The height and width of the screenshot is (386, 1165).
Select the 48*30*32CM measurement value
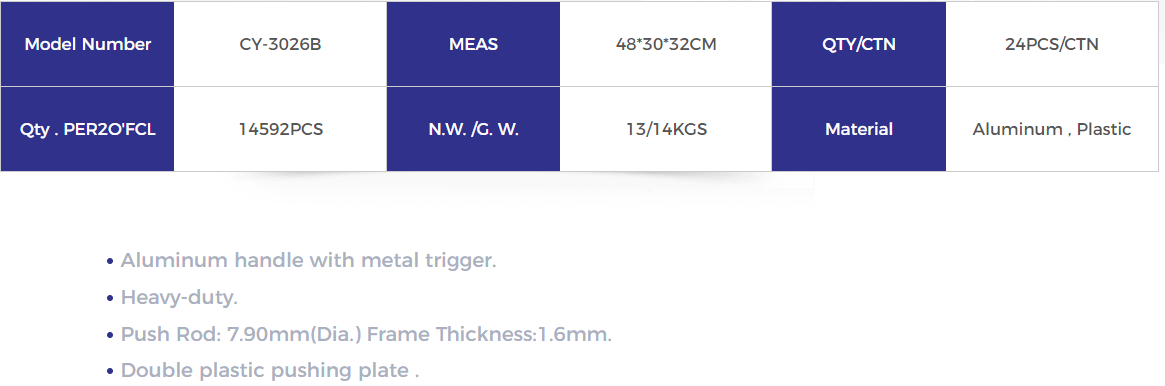[x=666, y=44]
